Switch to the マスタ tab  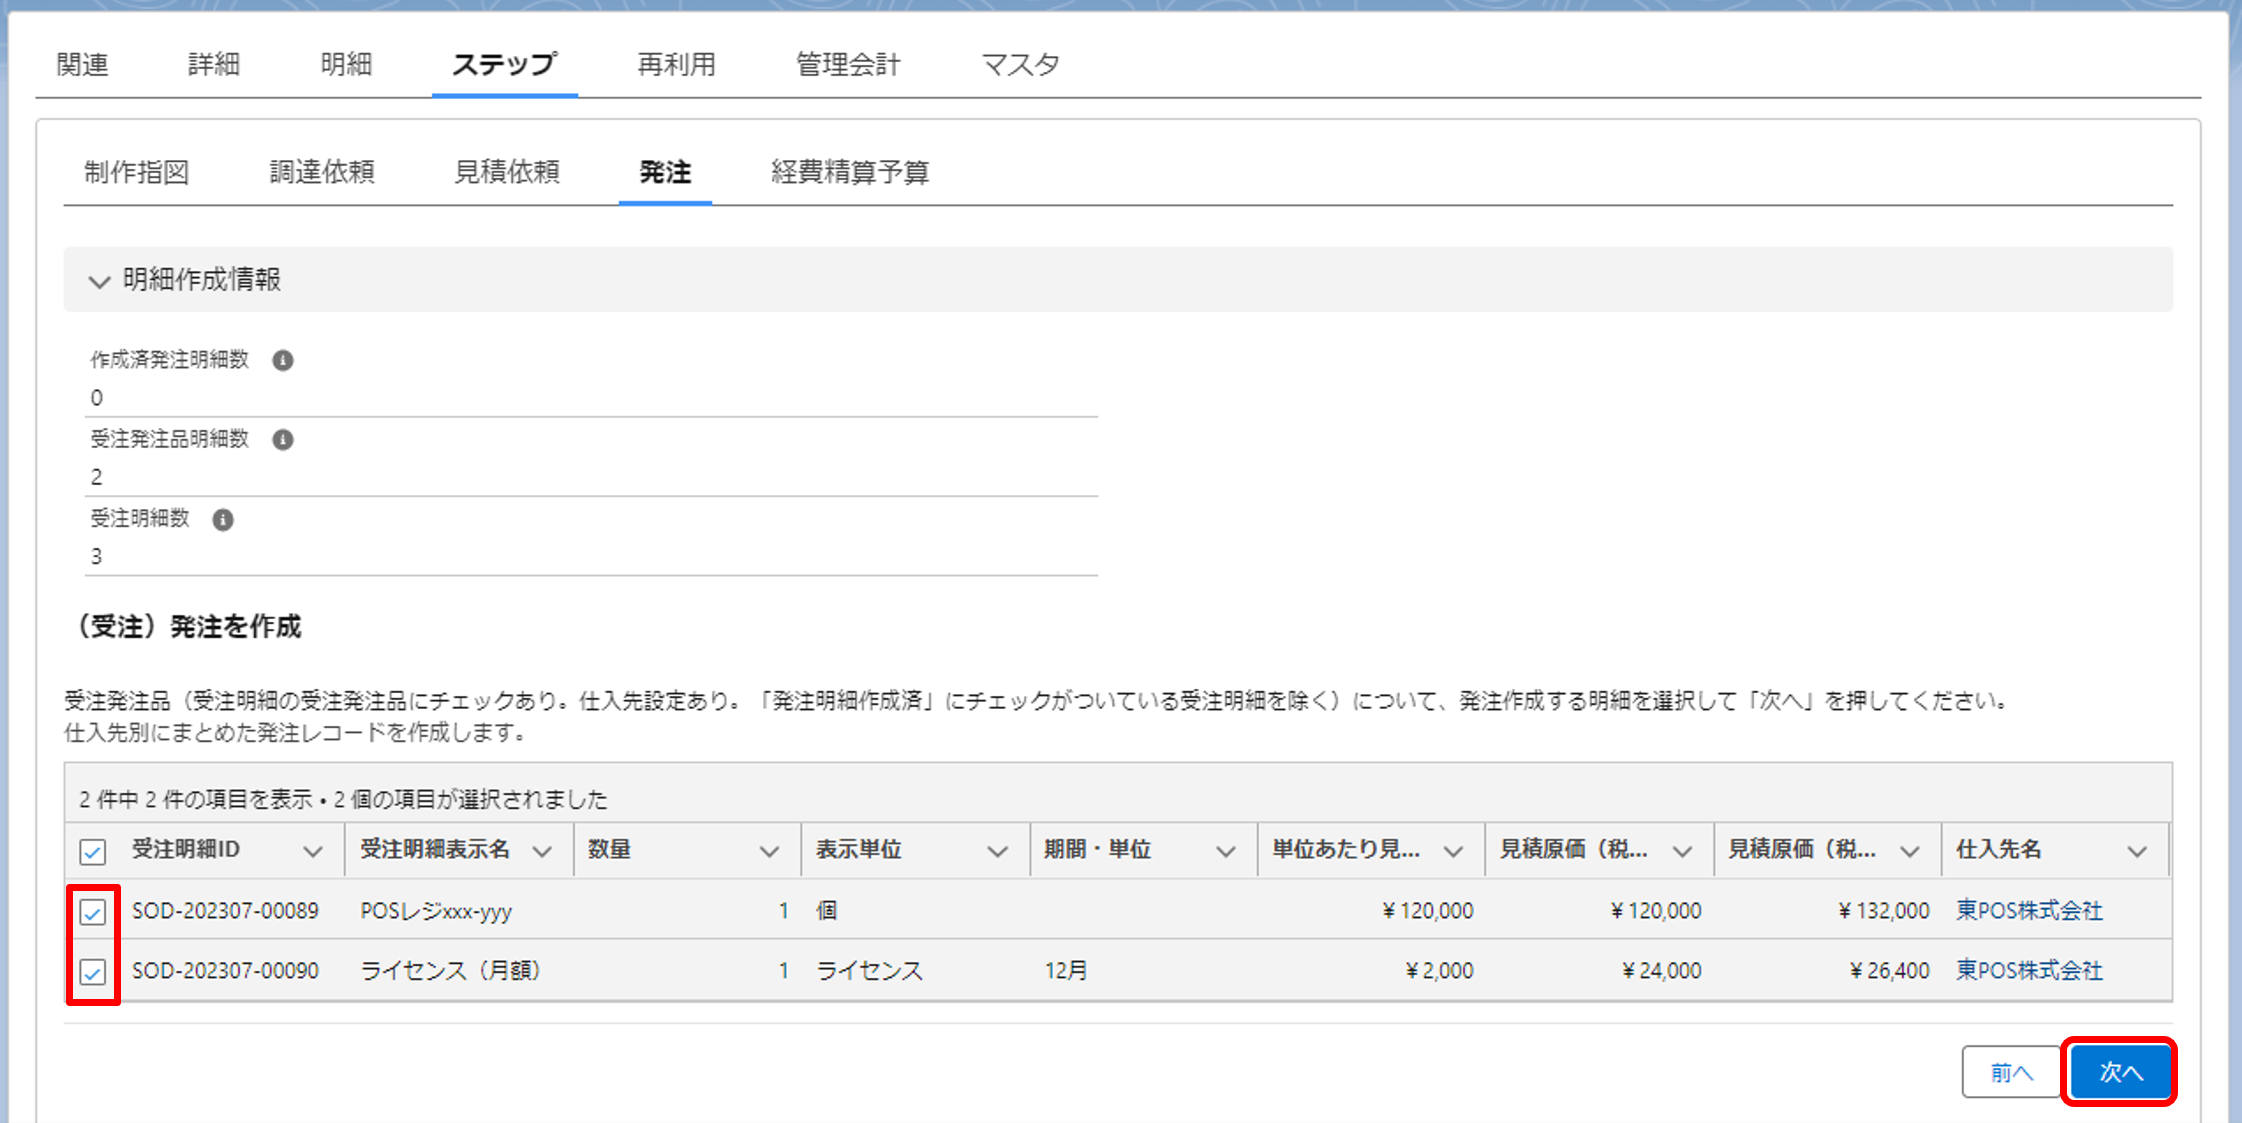click(x=1020, y=65)
